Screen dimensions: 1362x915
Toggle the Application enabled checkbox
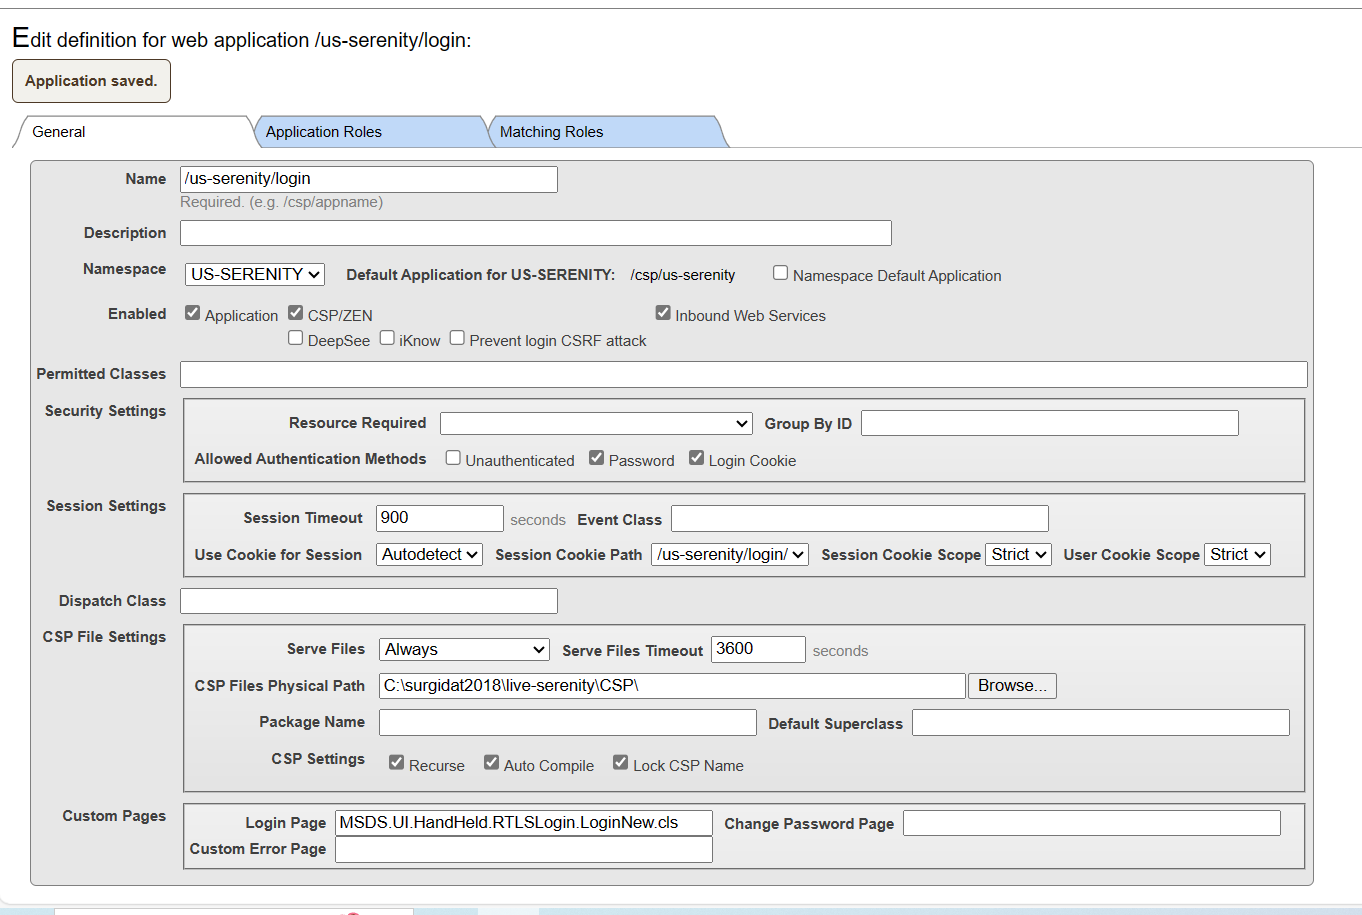coord(193,313)
